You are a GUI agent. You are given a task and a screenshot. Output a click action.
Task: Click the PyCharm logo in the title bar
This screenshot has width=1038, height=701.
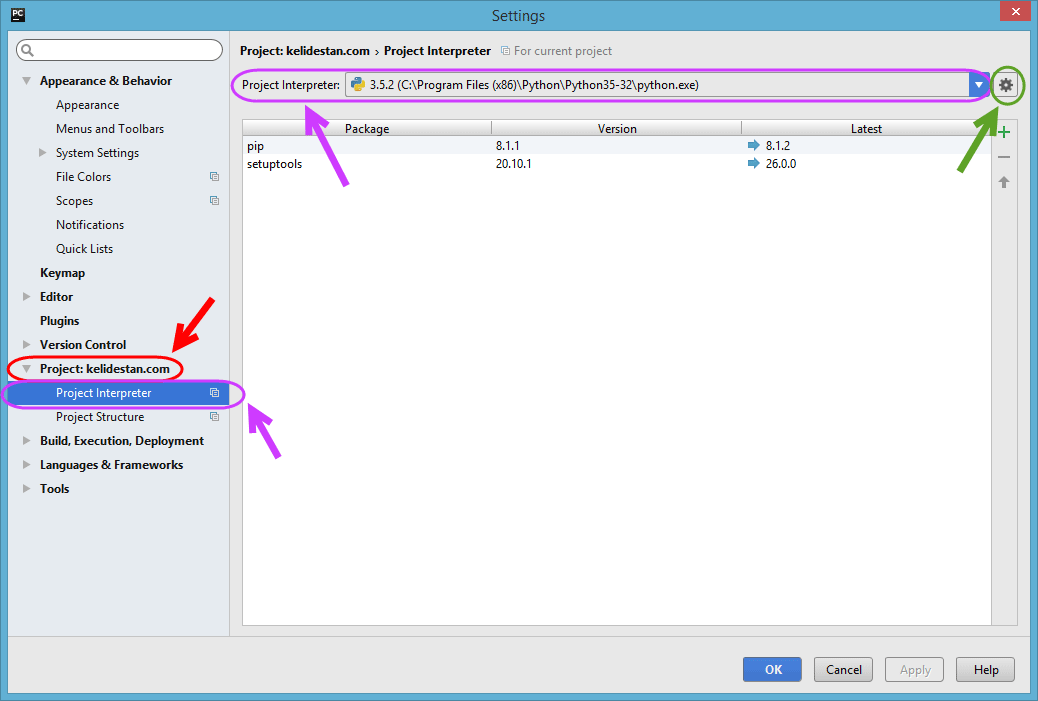click(18, 15)
